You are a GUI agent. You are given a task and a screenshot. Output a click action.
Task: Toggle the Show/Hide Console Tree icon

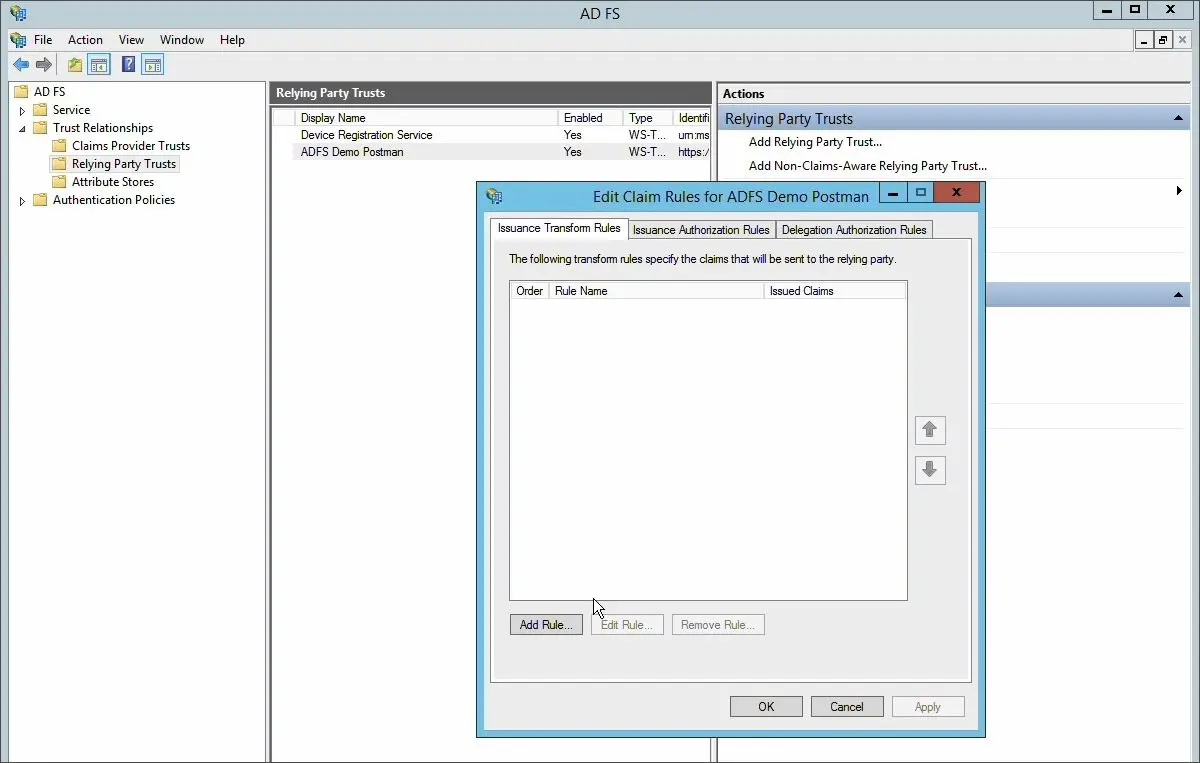(x=99, y=65)
